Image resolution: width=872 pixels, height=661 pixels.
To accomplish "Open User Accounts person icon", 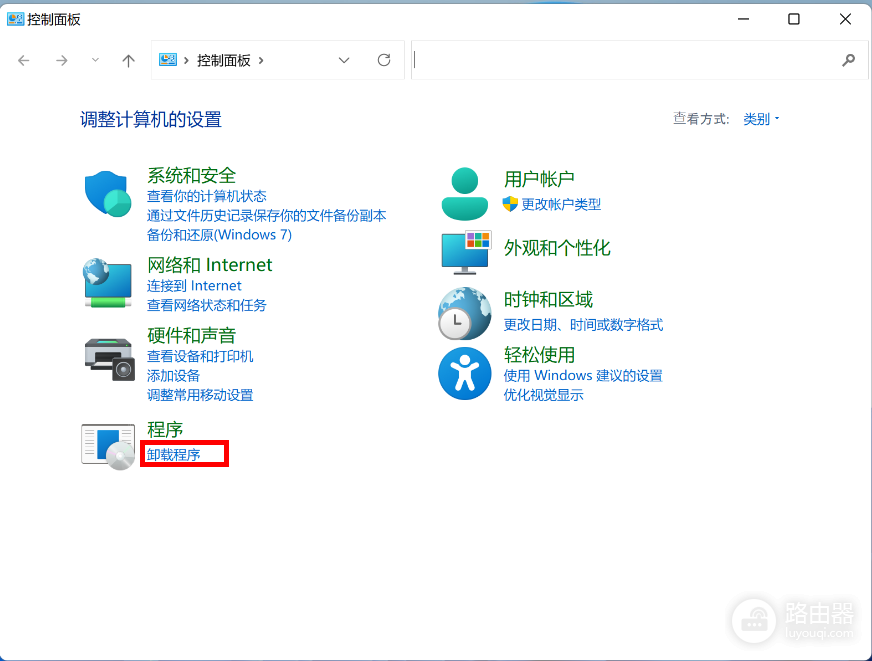I will pyautogui.click(x=464, y=194).
